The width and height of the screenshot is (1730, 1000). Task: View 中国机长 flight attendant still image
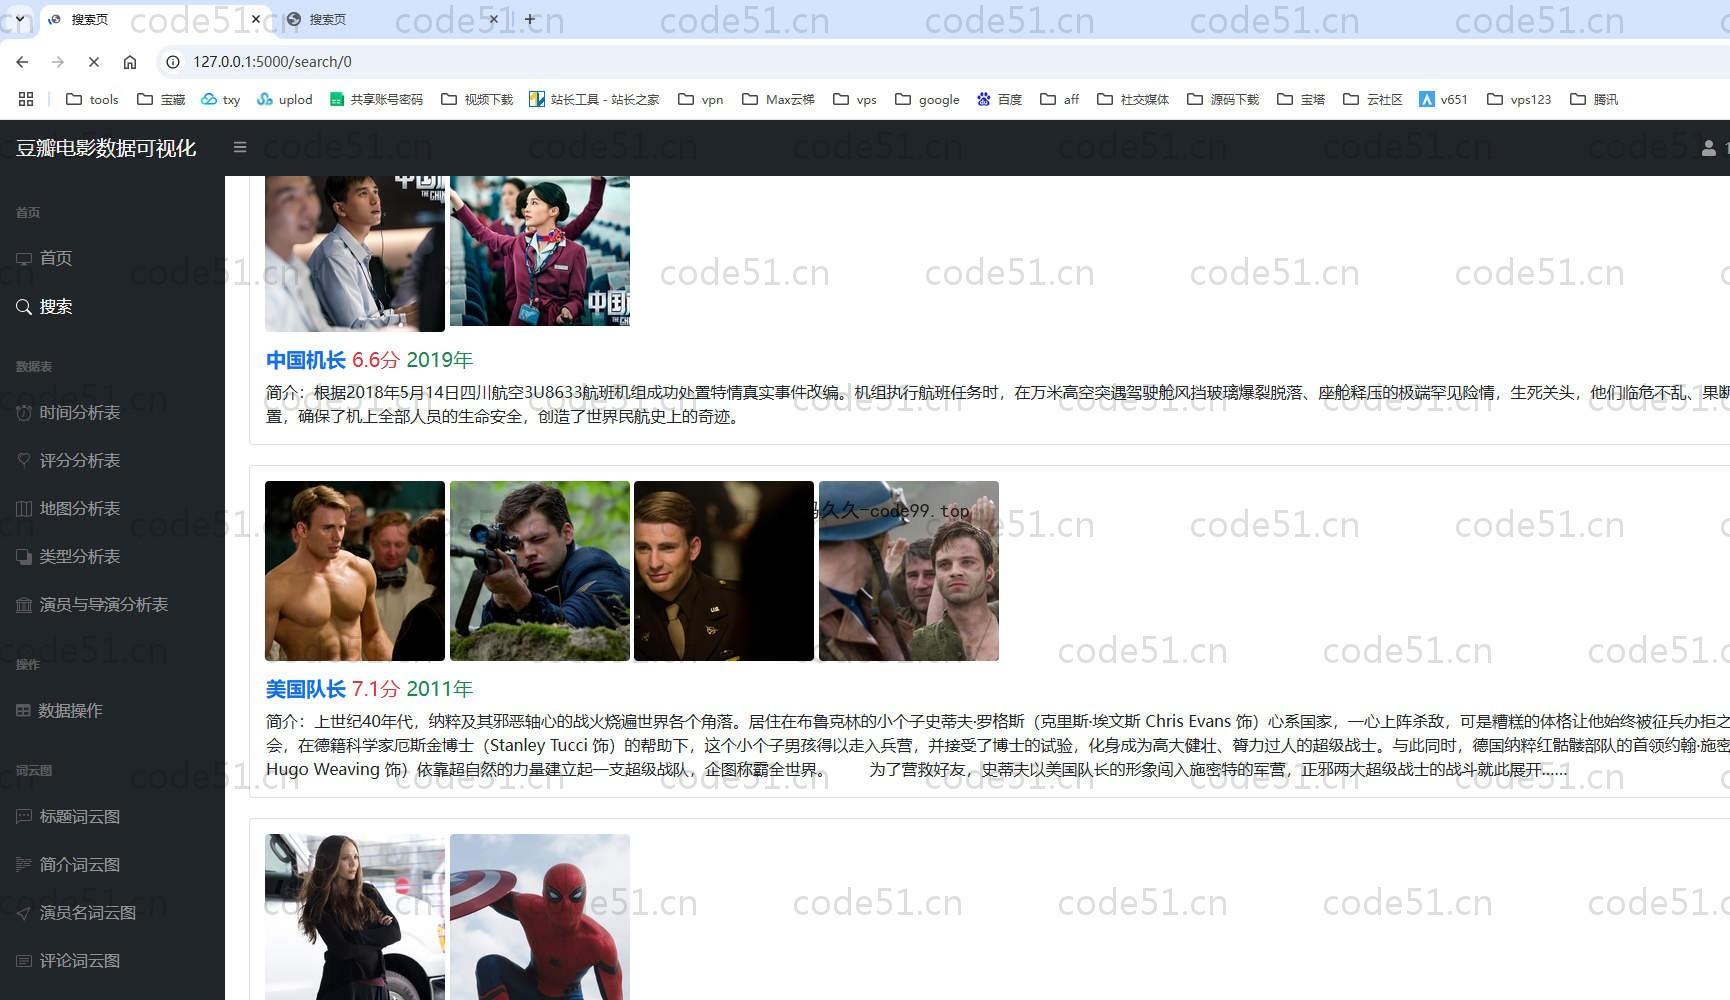click(540, 251)
